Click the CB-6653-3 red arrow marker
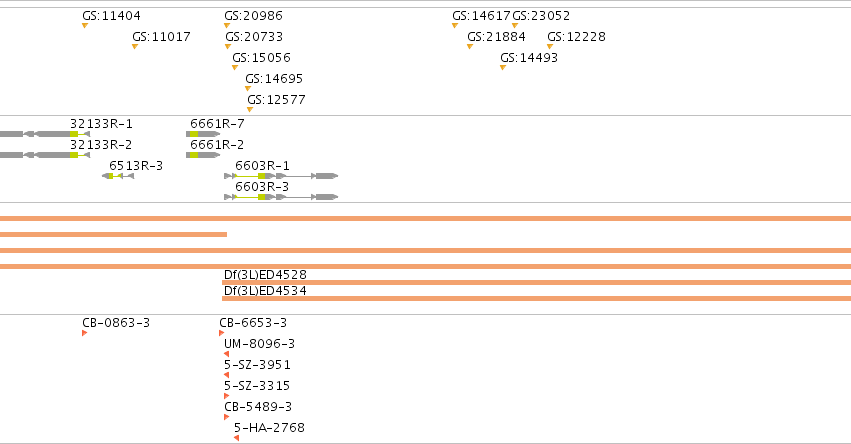This screenshot has width=851, height=444. 221,333
